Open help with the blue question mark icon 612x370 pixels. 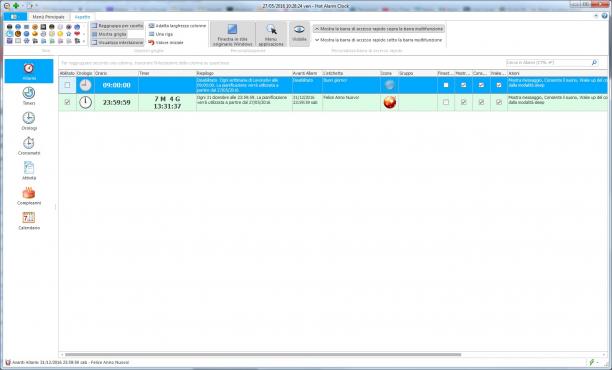[x=605, y=16]
